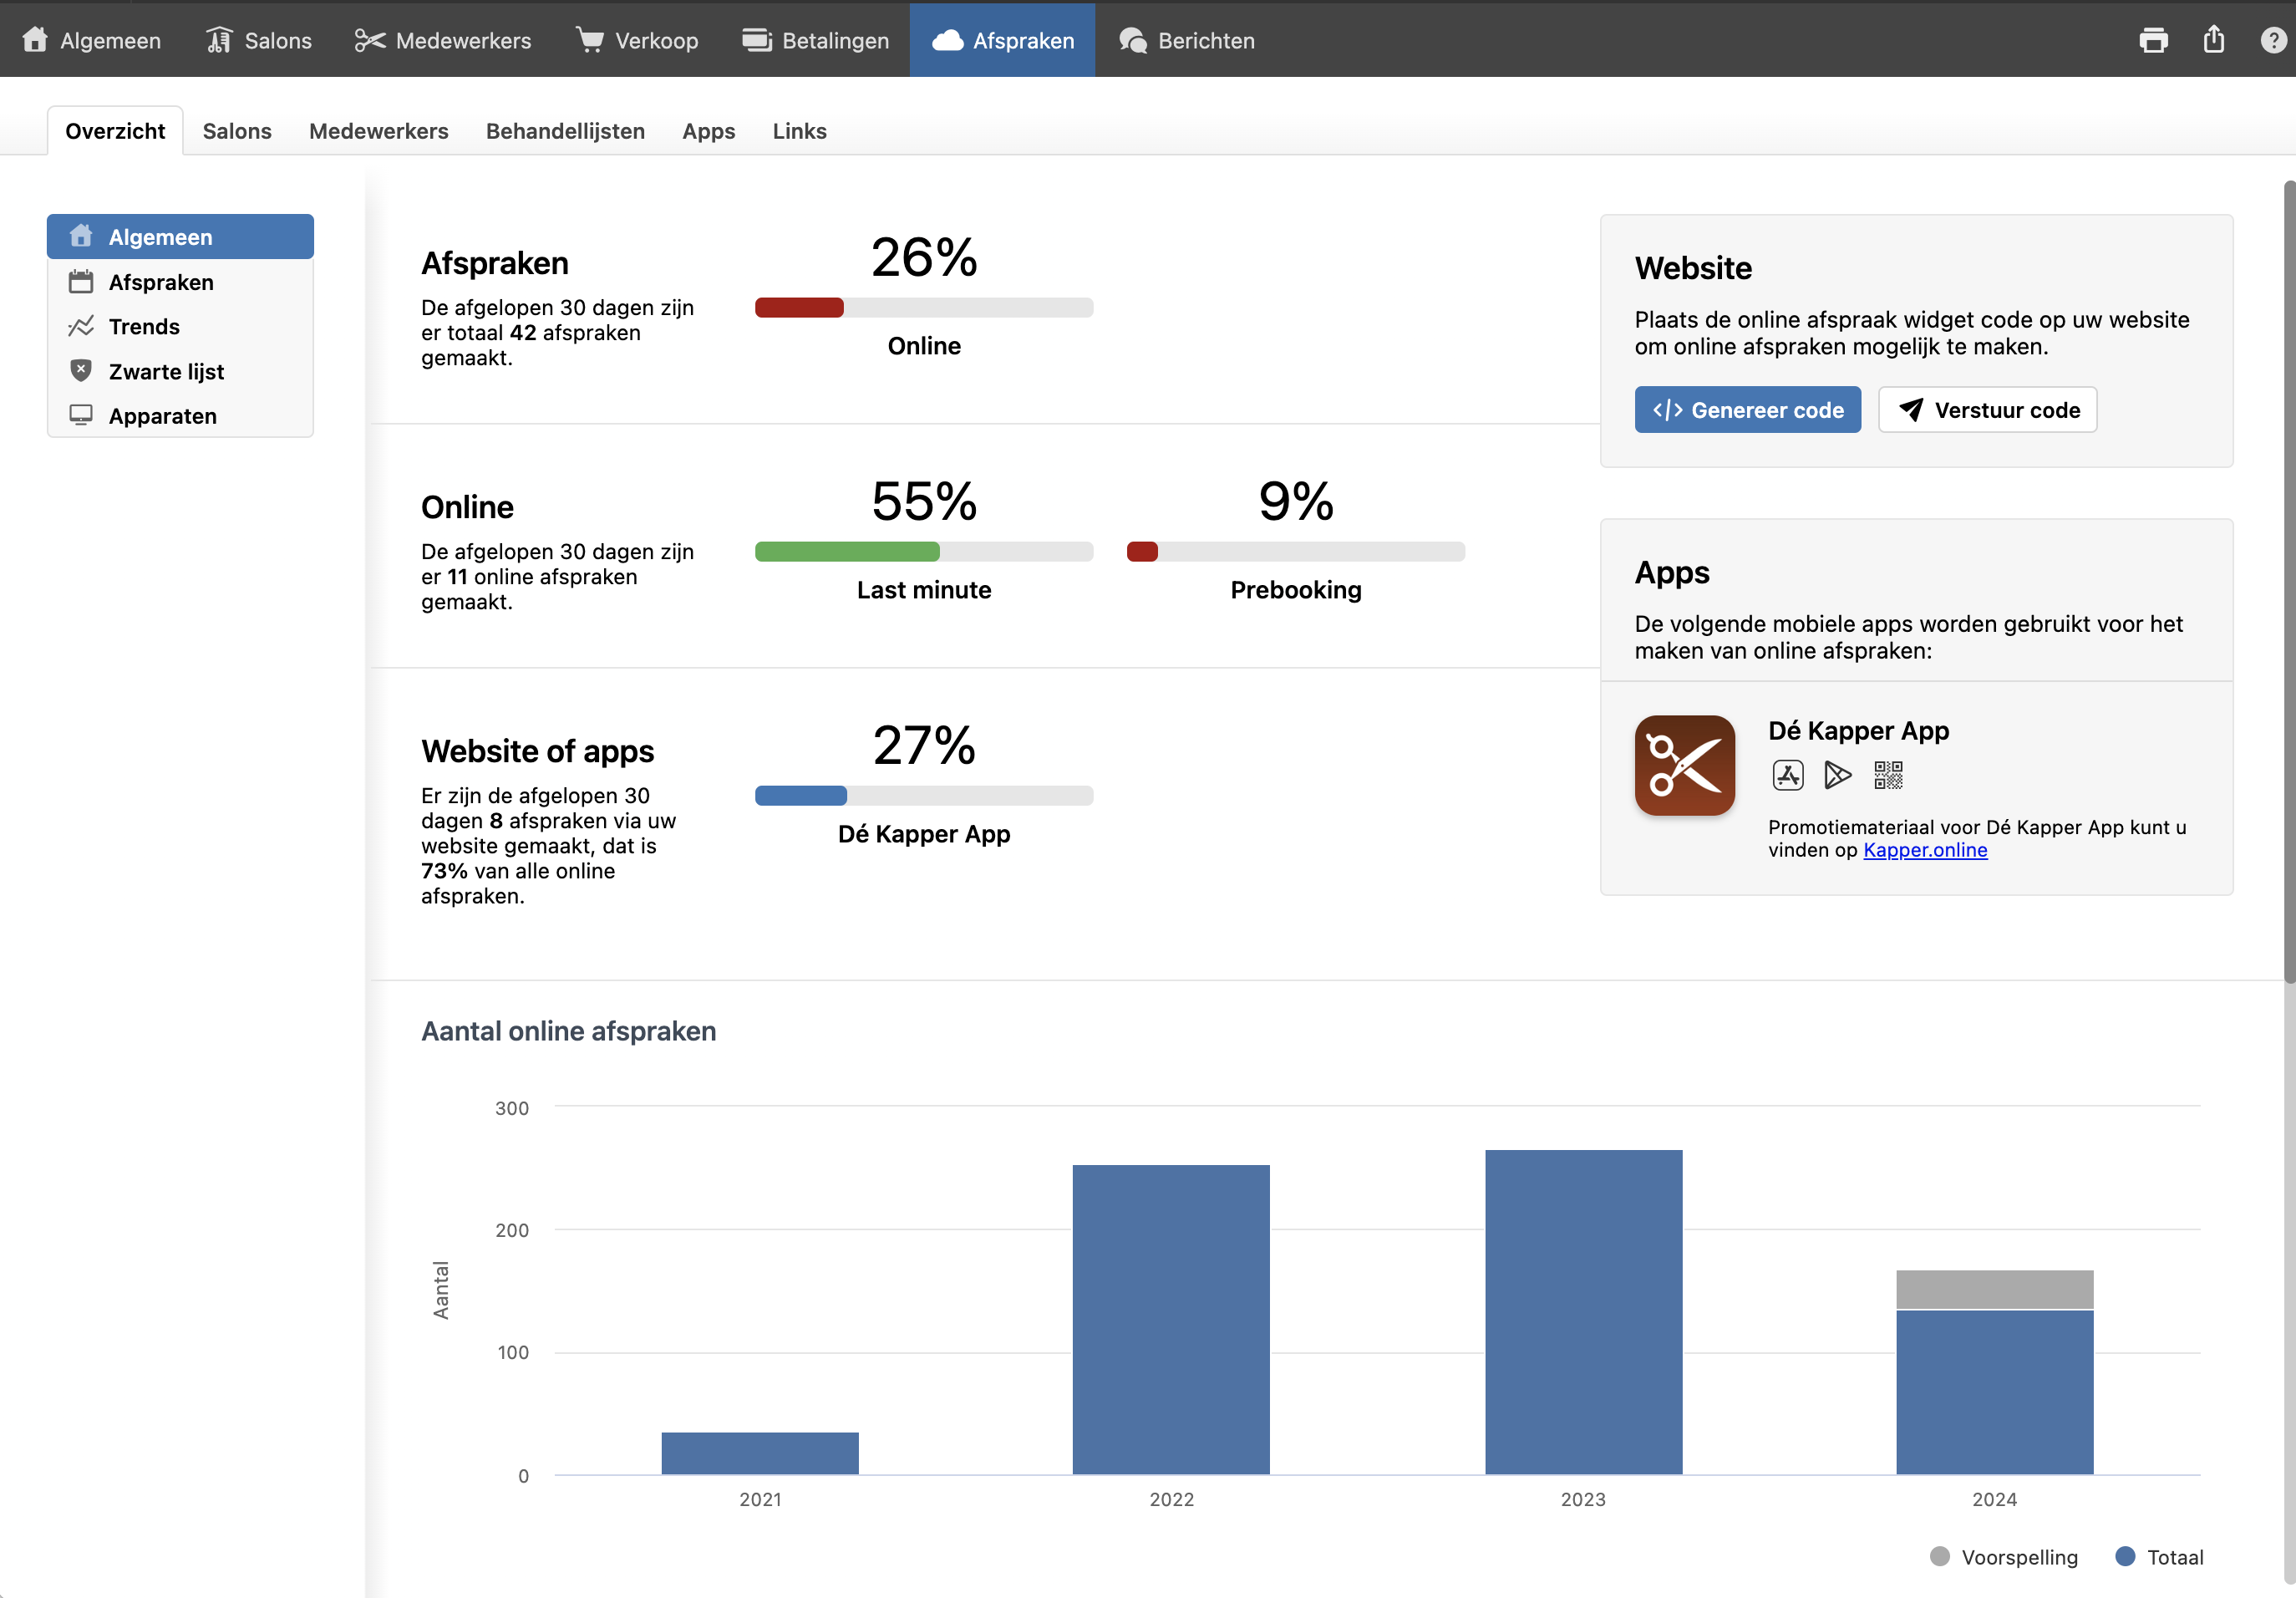Click the share/export icon
This screenshot has height=1598, width=2296.
[x=2213, y=40]
